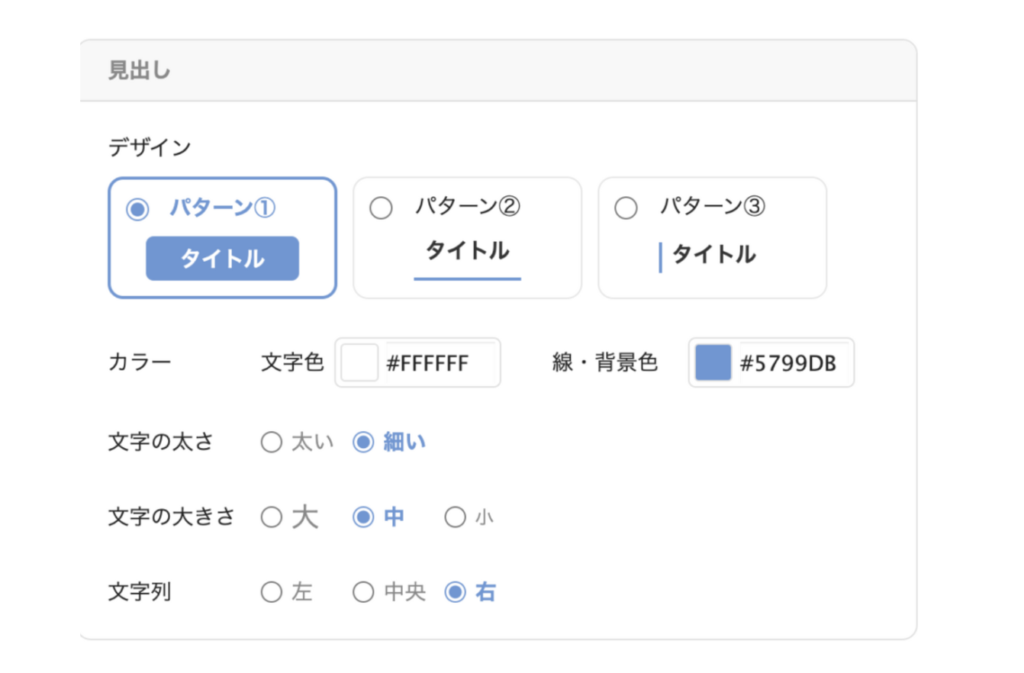Click the 文字列 row label
Viewport: 1024px width, 673px height.
tap(140, 592)
